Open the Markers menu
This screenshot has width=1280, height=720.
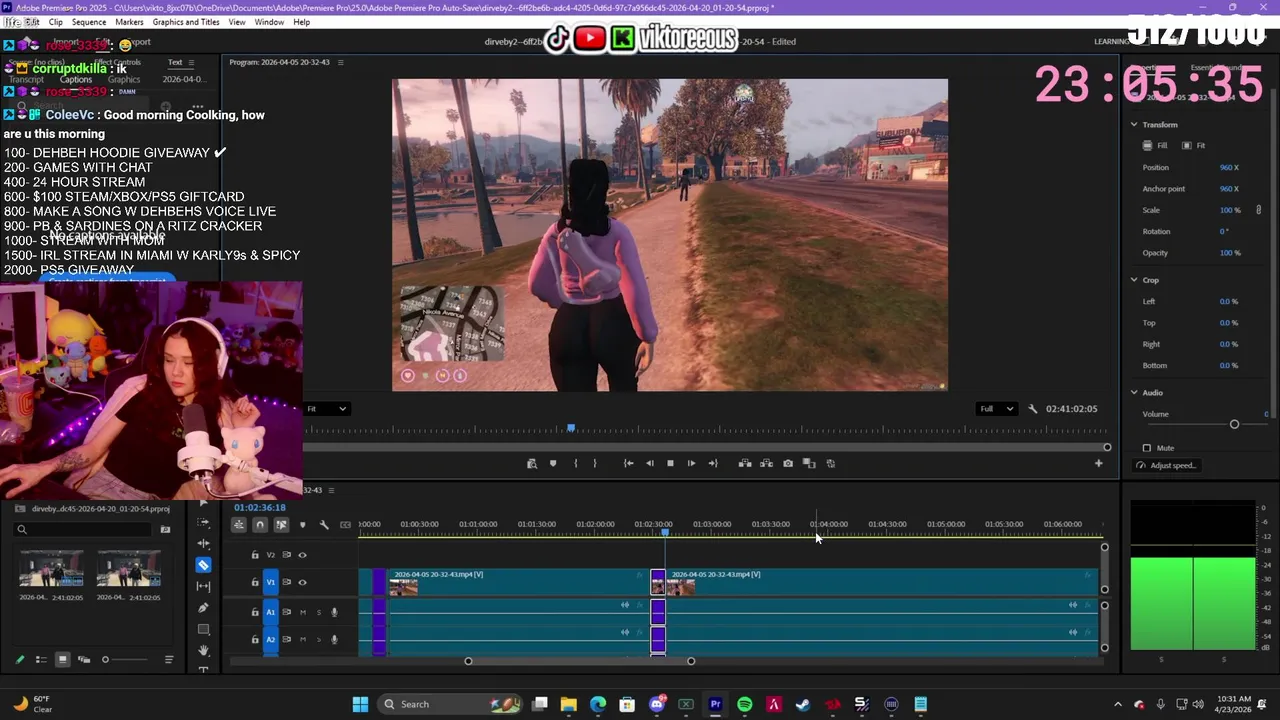tap(129, 22)
